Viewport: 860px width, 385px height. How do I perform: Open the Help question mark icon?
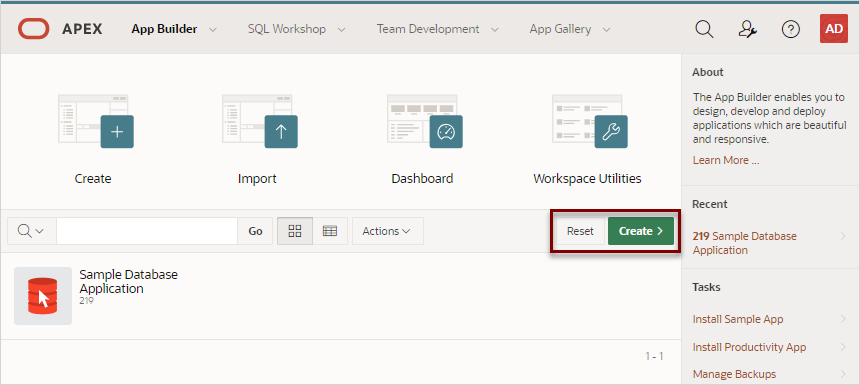(790, 29)
